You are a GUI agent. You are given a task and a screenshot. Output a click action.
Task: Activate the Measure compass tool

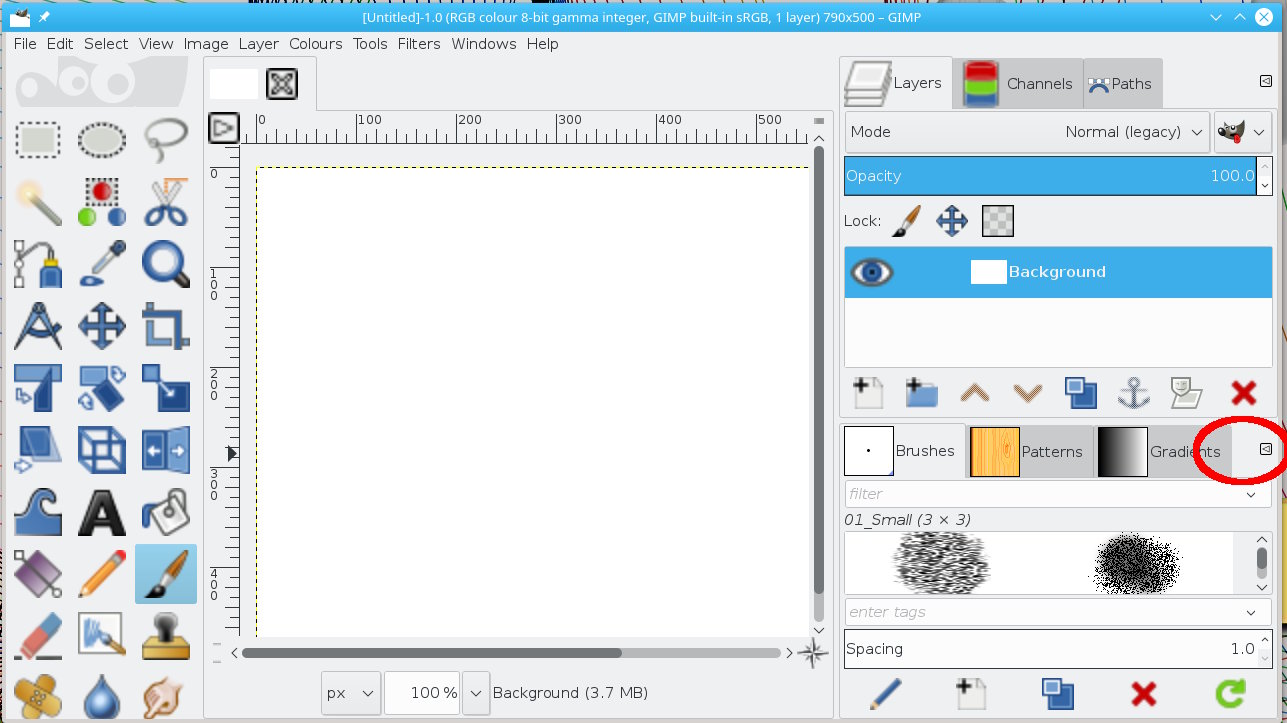pyautogui.click(x=39, y=326)
